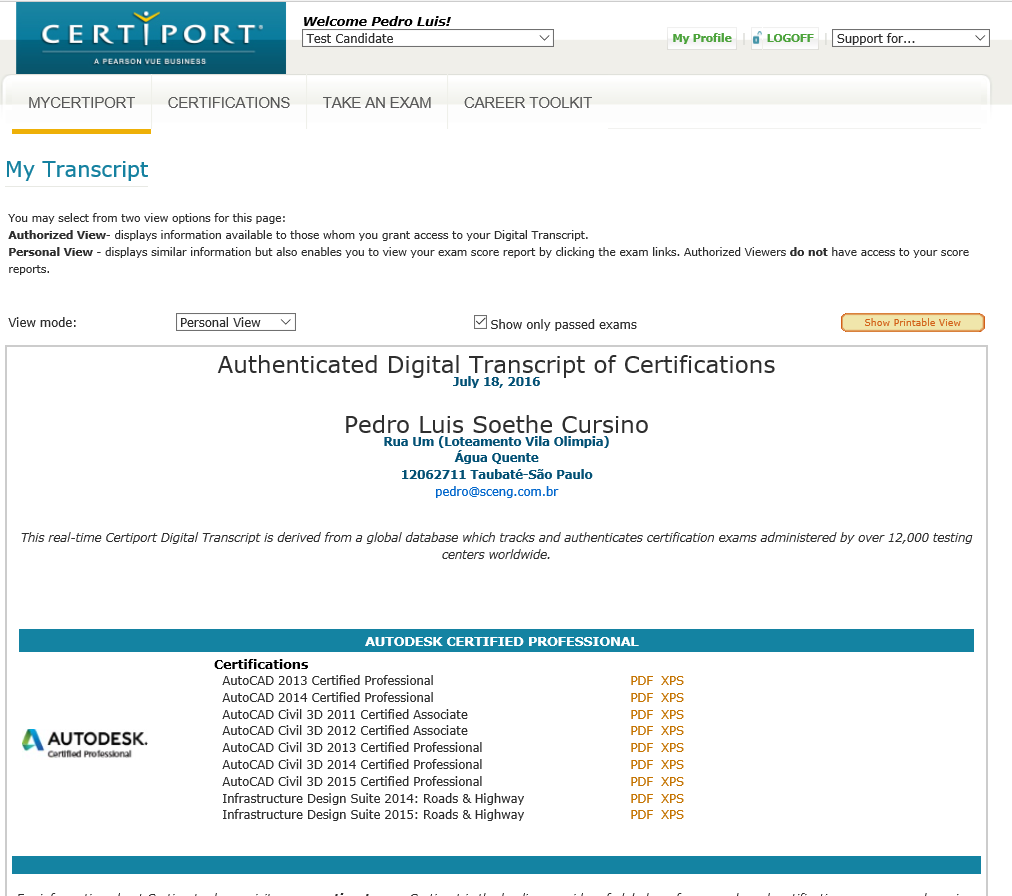Expand the Support for dropdown
Image resolution: width=1012 pixels, height=896 pixels.
coord(910,39)
